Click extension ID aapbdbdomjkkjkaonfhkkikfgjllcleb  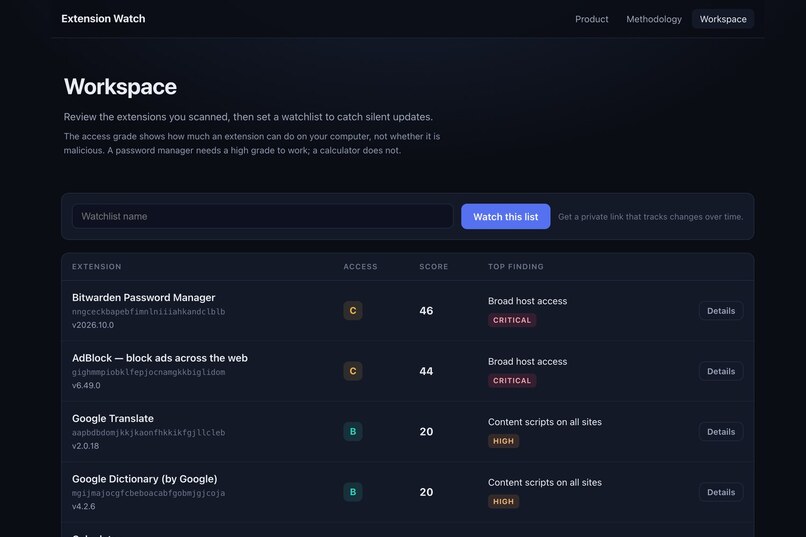coord(149,433)
